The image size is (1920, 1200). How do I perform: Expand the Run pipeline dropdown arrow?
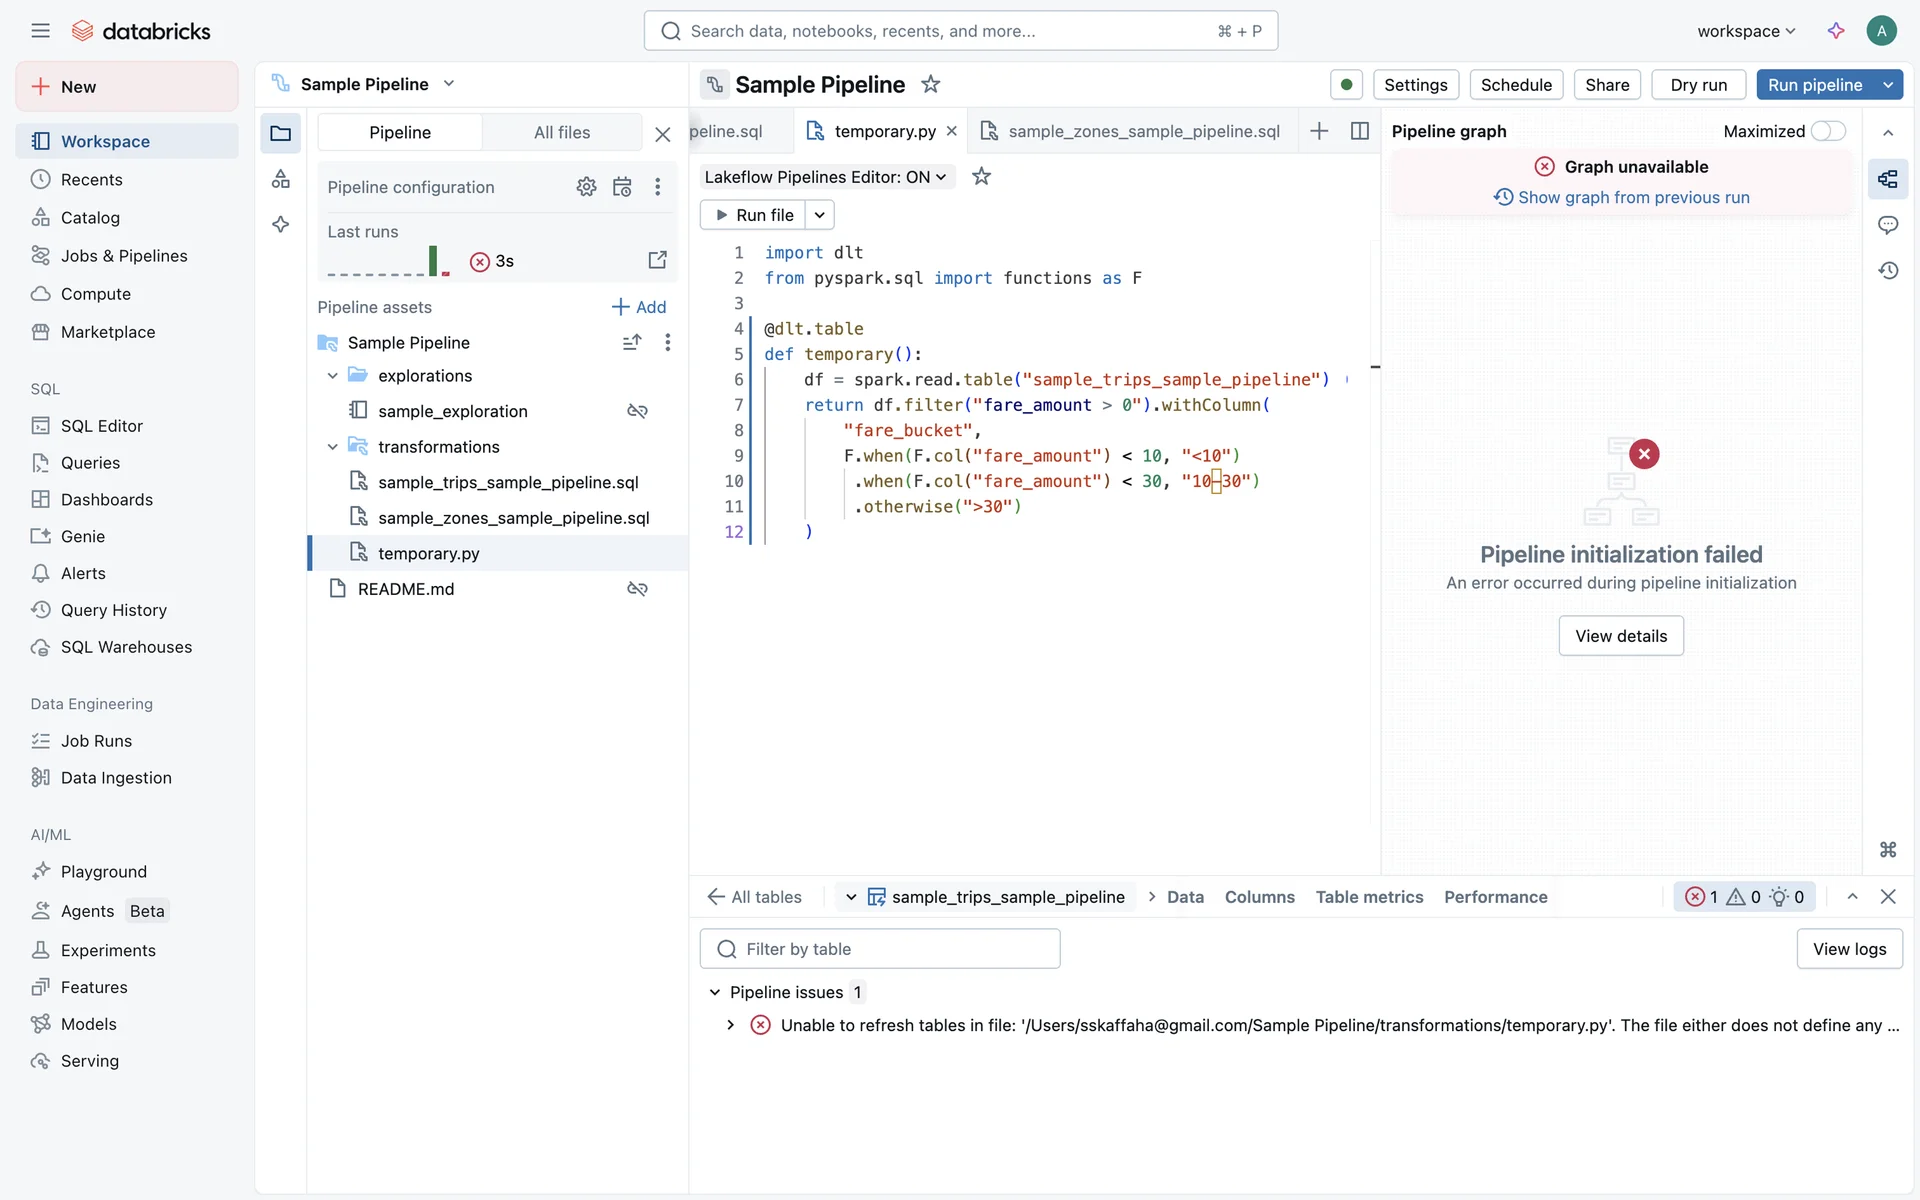(1888, 85)
